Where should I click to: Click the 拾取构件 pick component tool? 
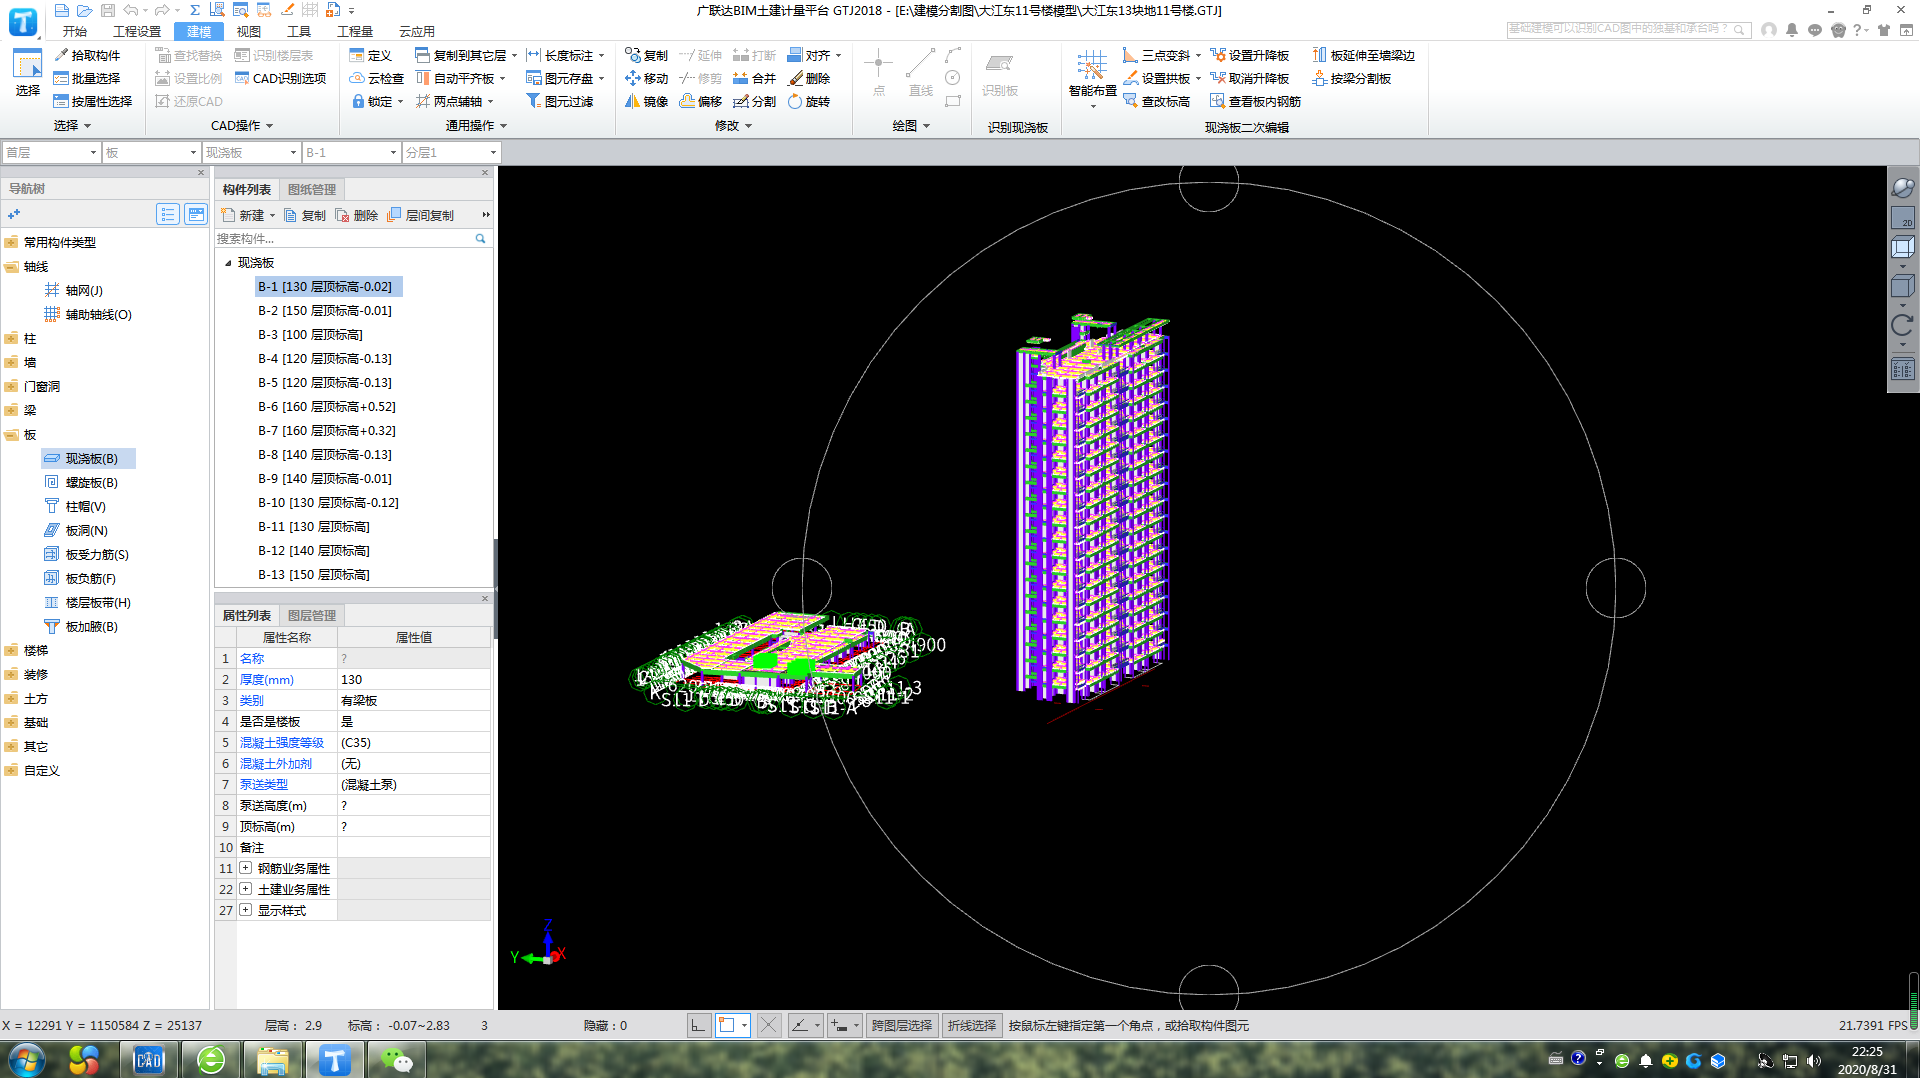click(87, 55)
